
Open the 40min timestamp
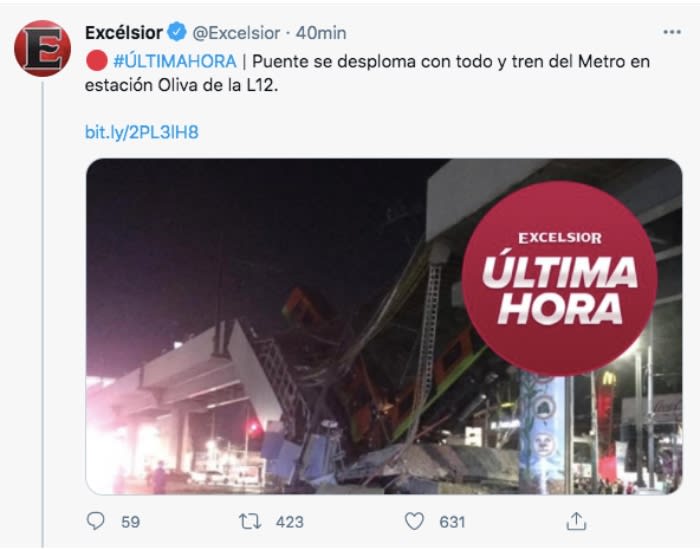pyautogui.click(x=321, y=33)
